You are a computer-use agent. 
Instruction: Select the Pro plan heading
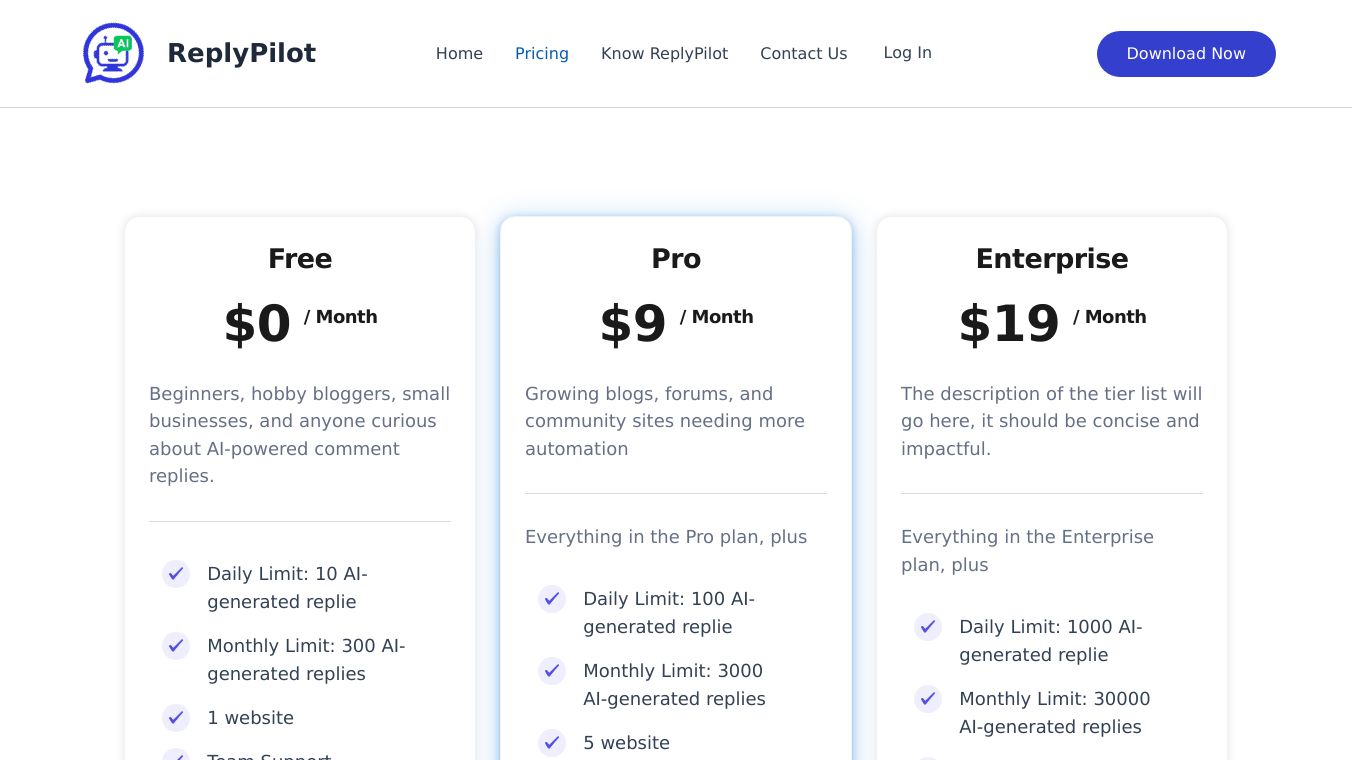[676, 259]
